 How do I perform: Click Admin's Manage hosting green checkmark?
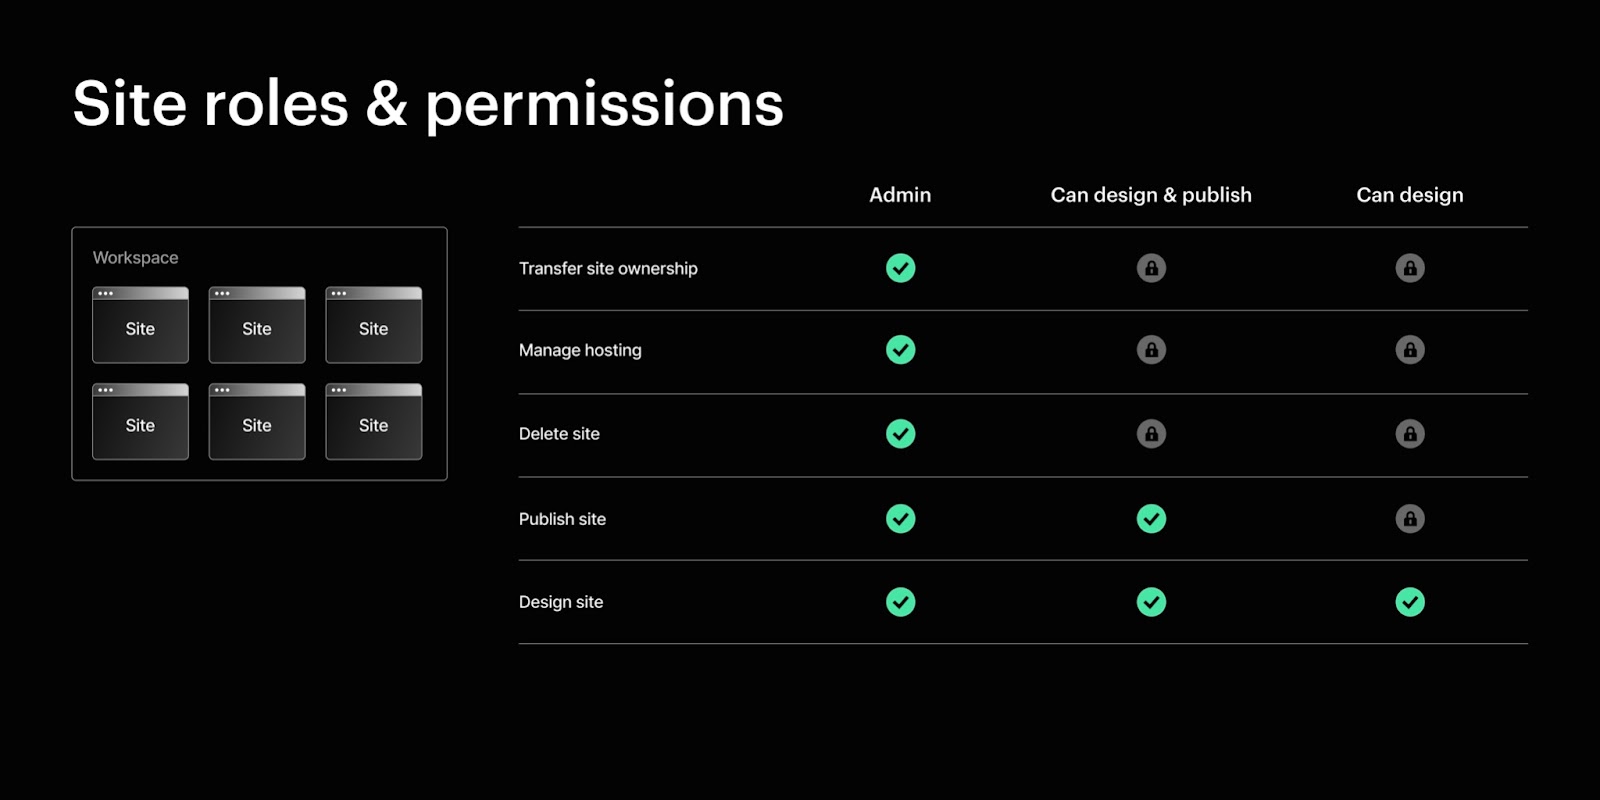point(900,350)
